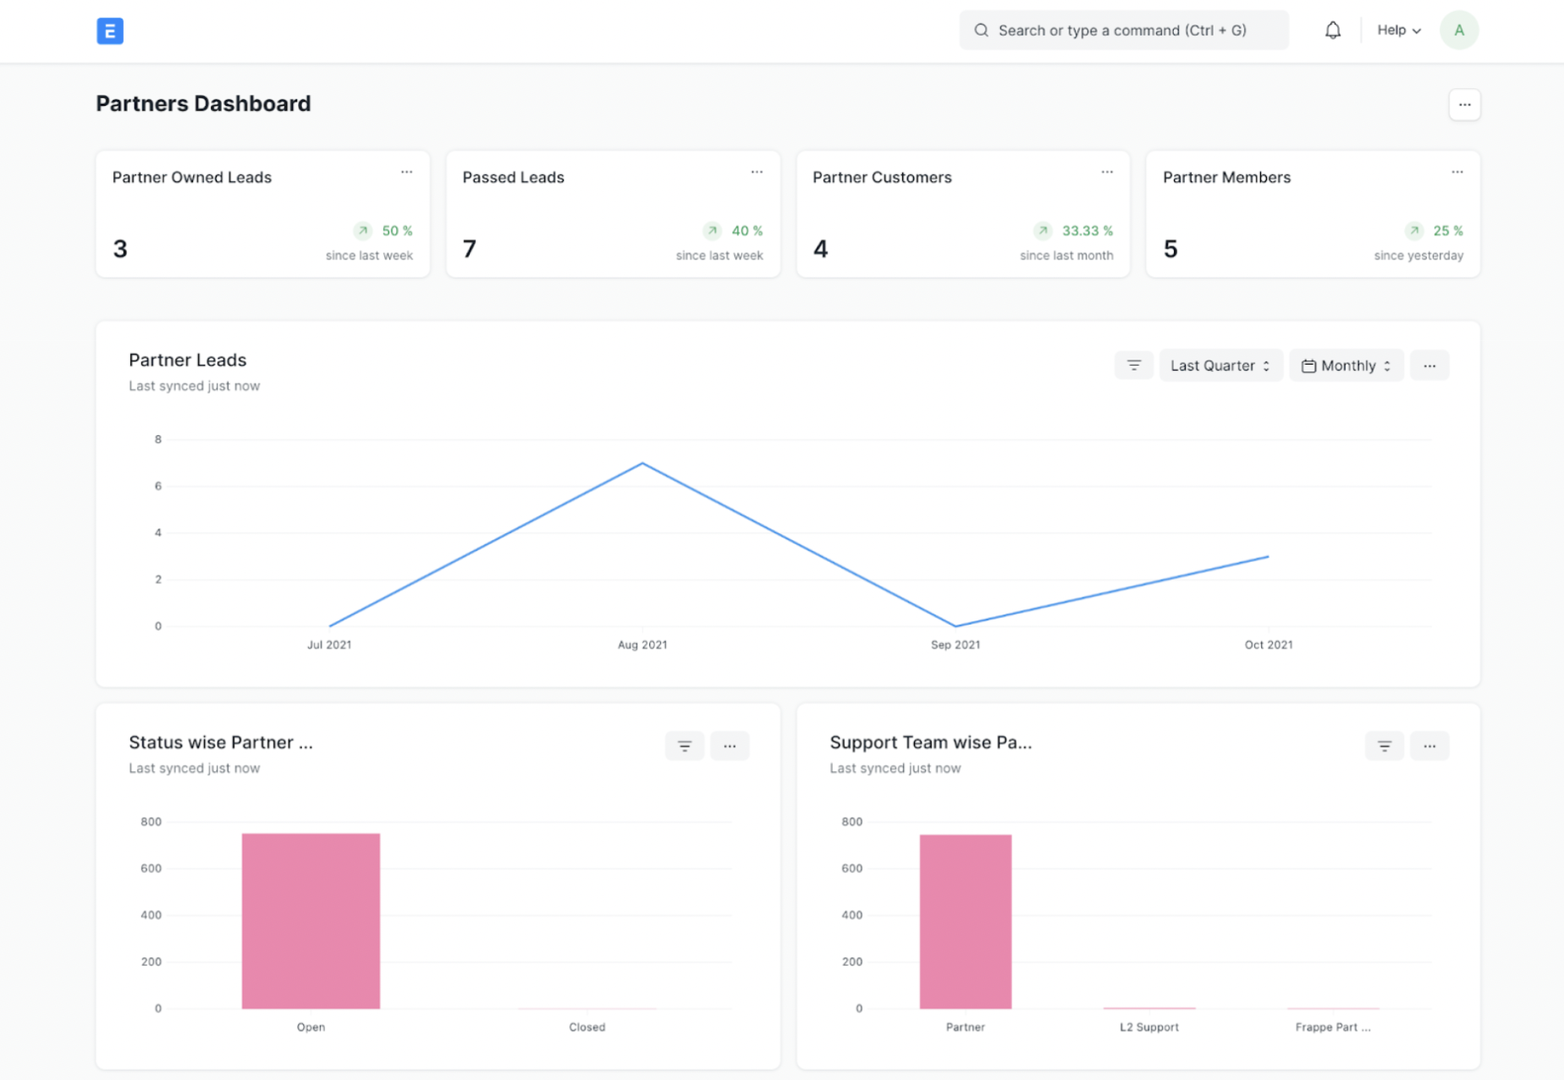The width and height of the screenshot is (1564, 1080).
Task: Open the Partner Customers card
Action: (963, 214)
